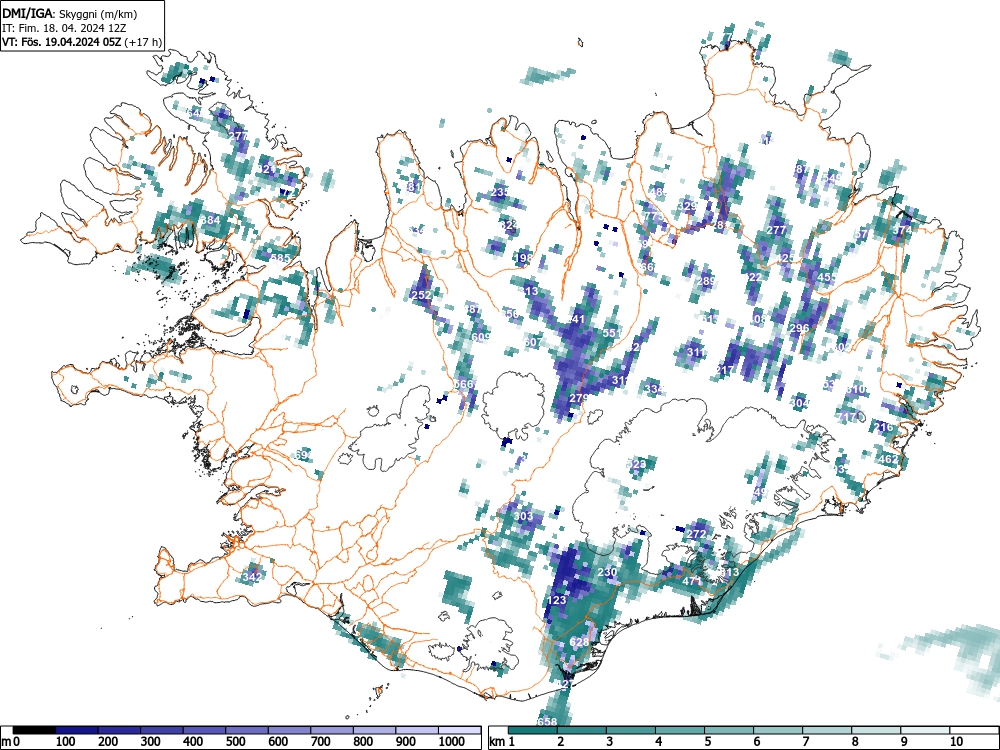Select the 5–6 km teal legend swatch
The height and width of the screenshot is (750, 1000).
coord(729,730)
